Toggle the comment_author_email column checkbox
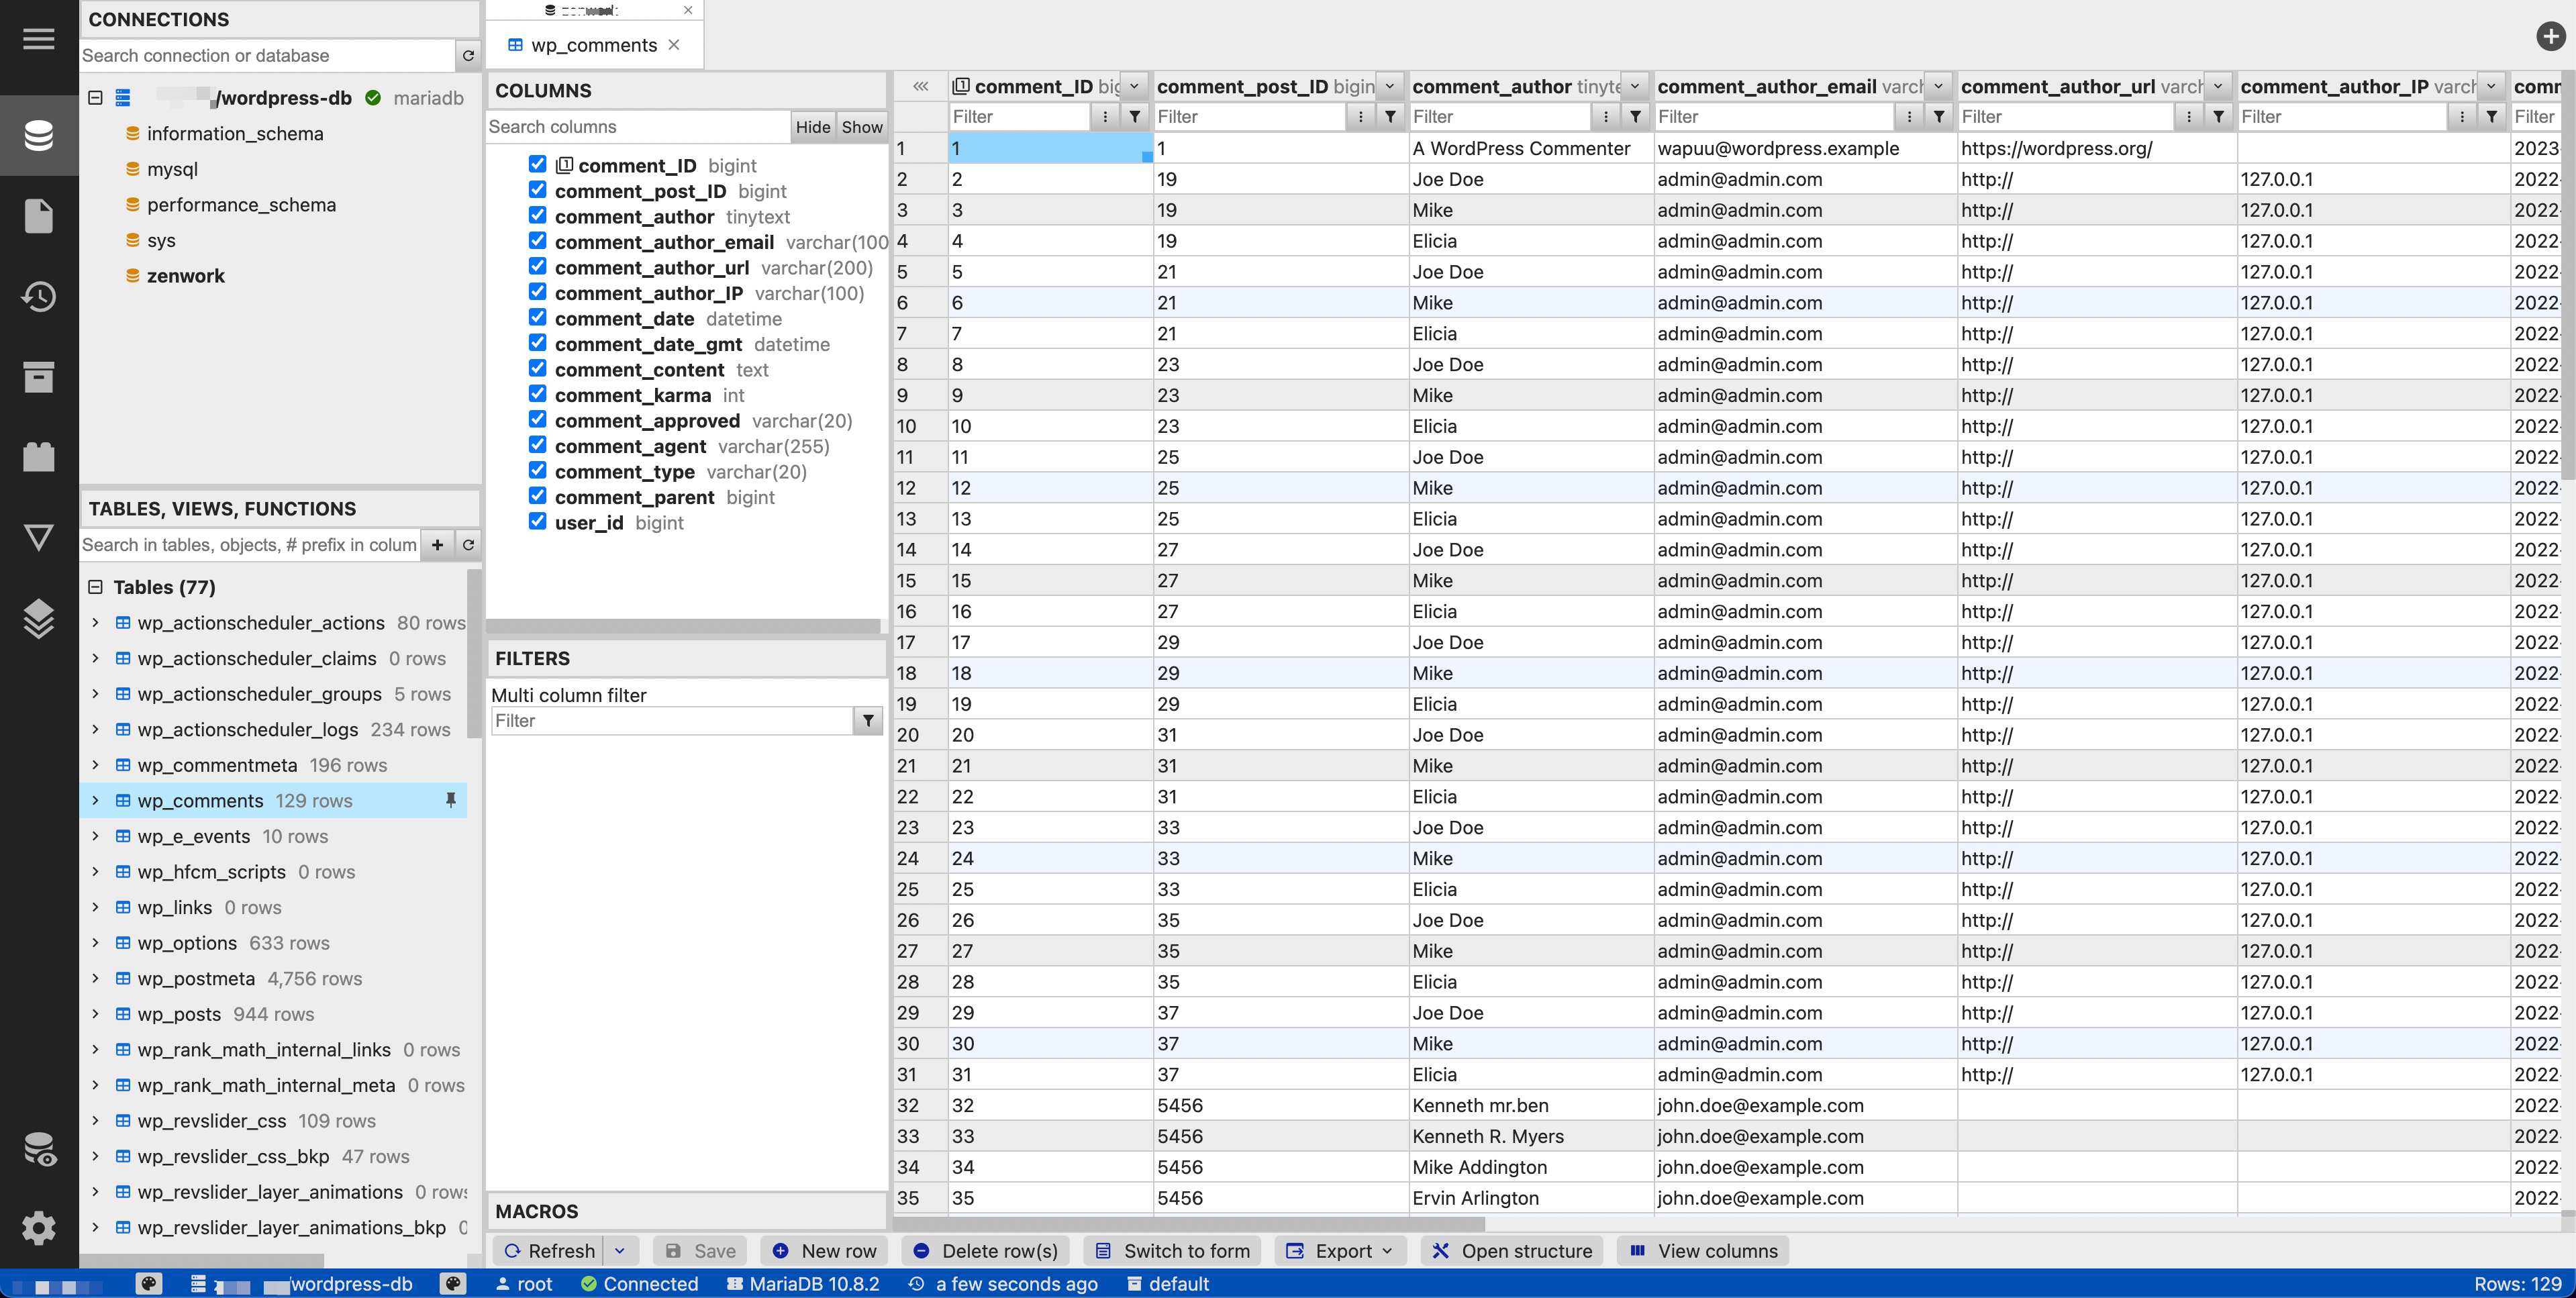The width and height of the screenshot is (2576, 1298). [x=538, y=241]
